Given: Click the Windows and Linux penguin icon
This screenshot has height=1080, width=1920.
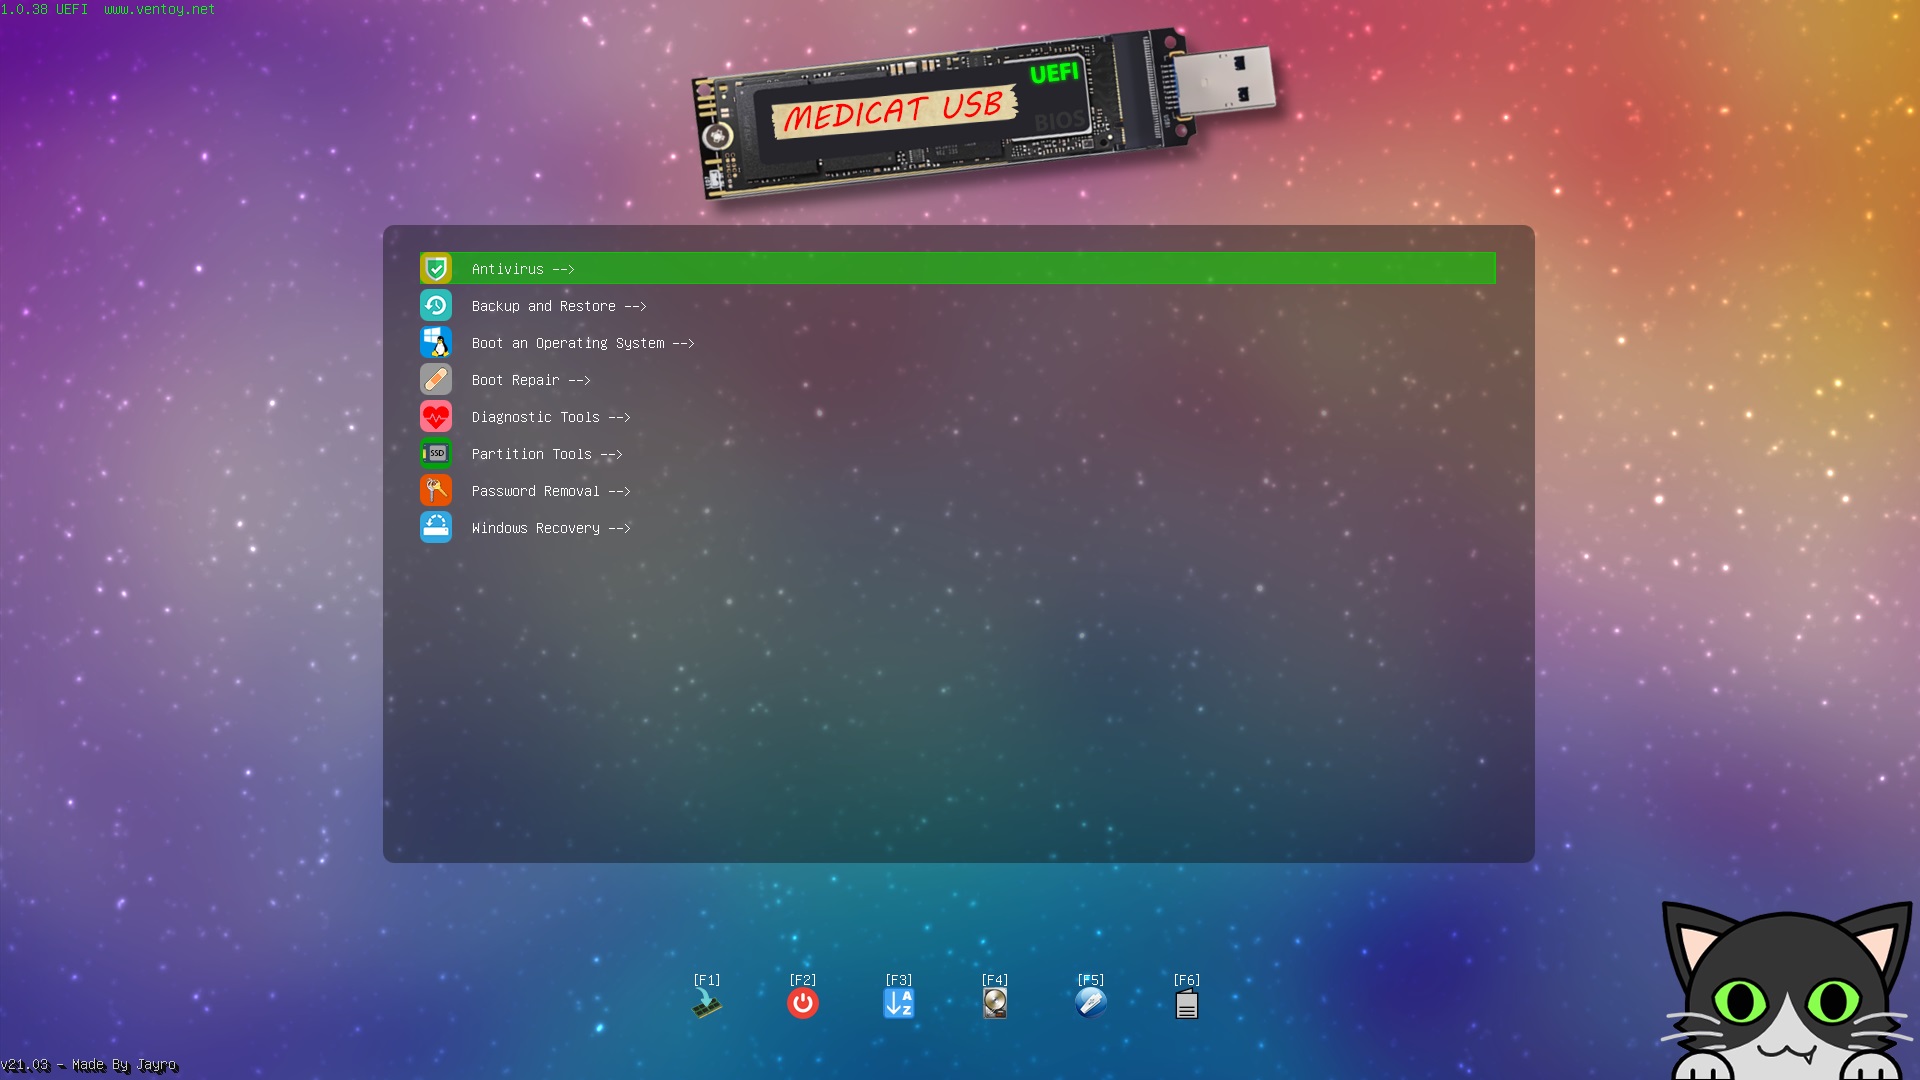Looking at the screenshot, I should click(436, 343).
